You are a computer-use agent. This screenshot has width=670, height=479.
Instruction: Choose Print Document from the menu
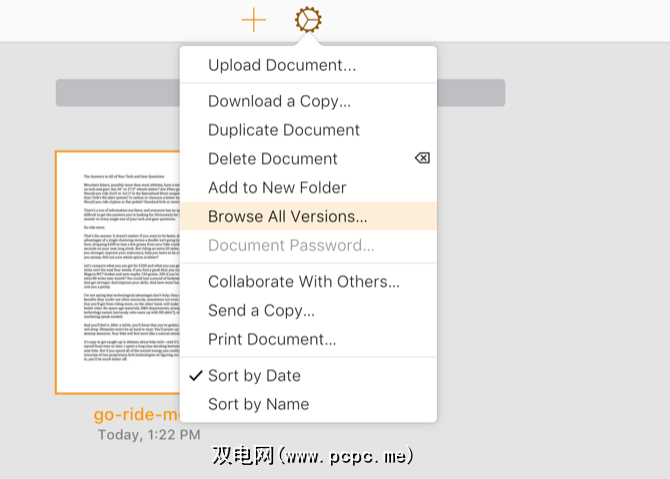point(272,339)
